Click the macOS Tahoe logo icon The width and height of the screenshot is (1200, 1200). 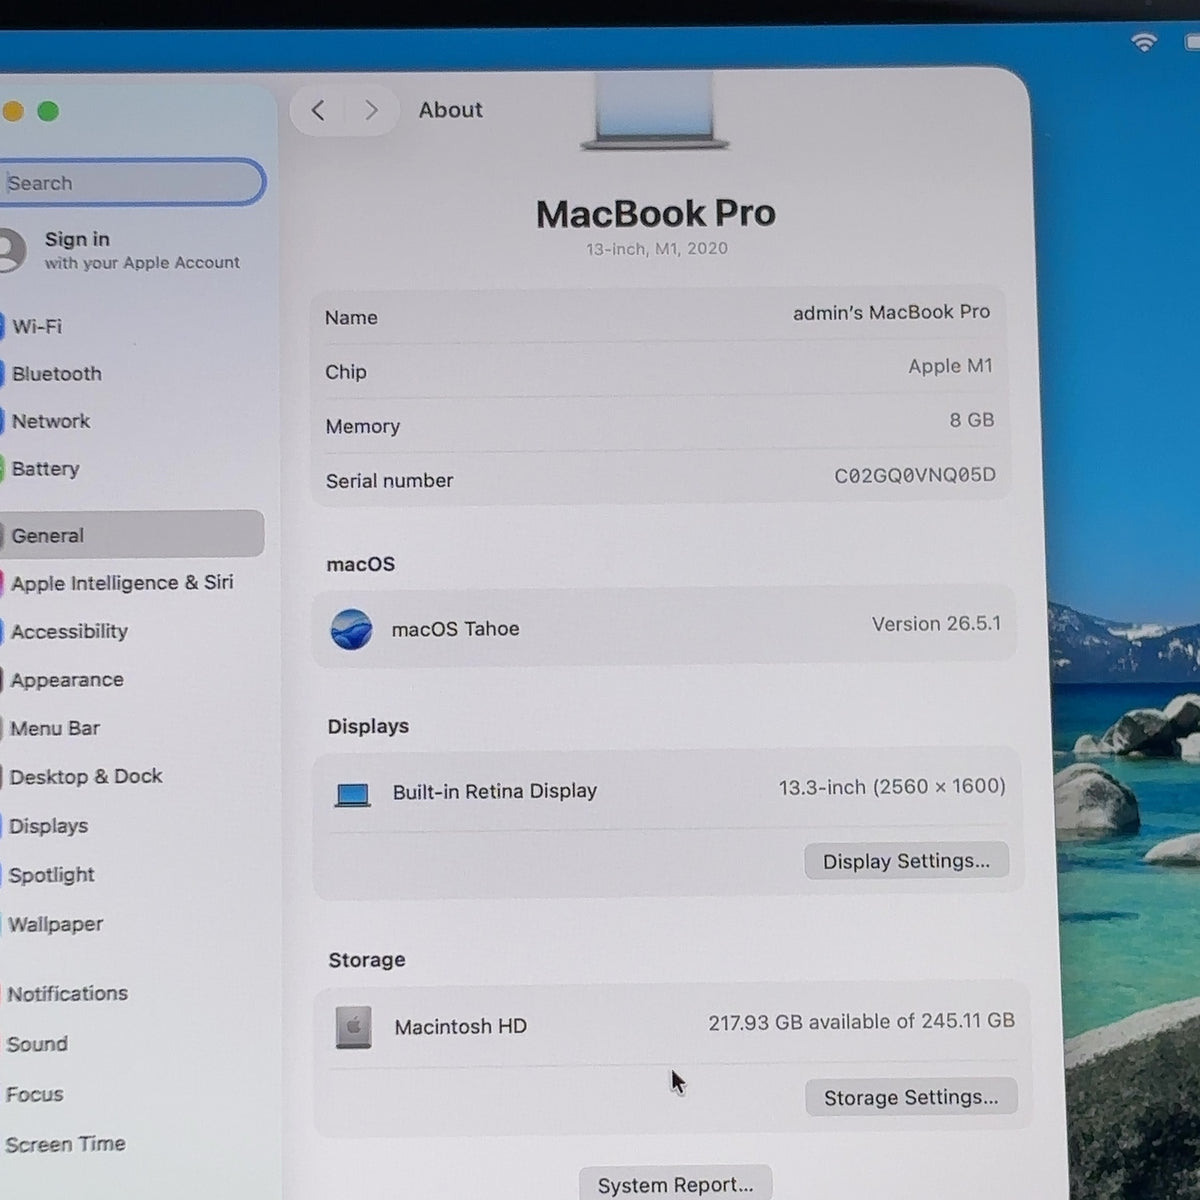click(351, 629)
